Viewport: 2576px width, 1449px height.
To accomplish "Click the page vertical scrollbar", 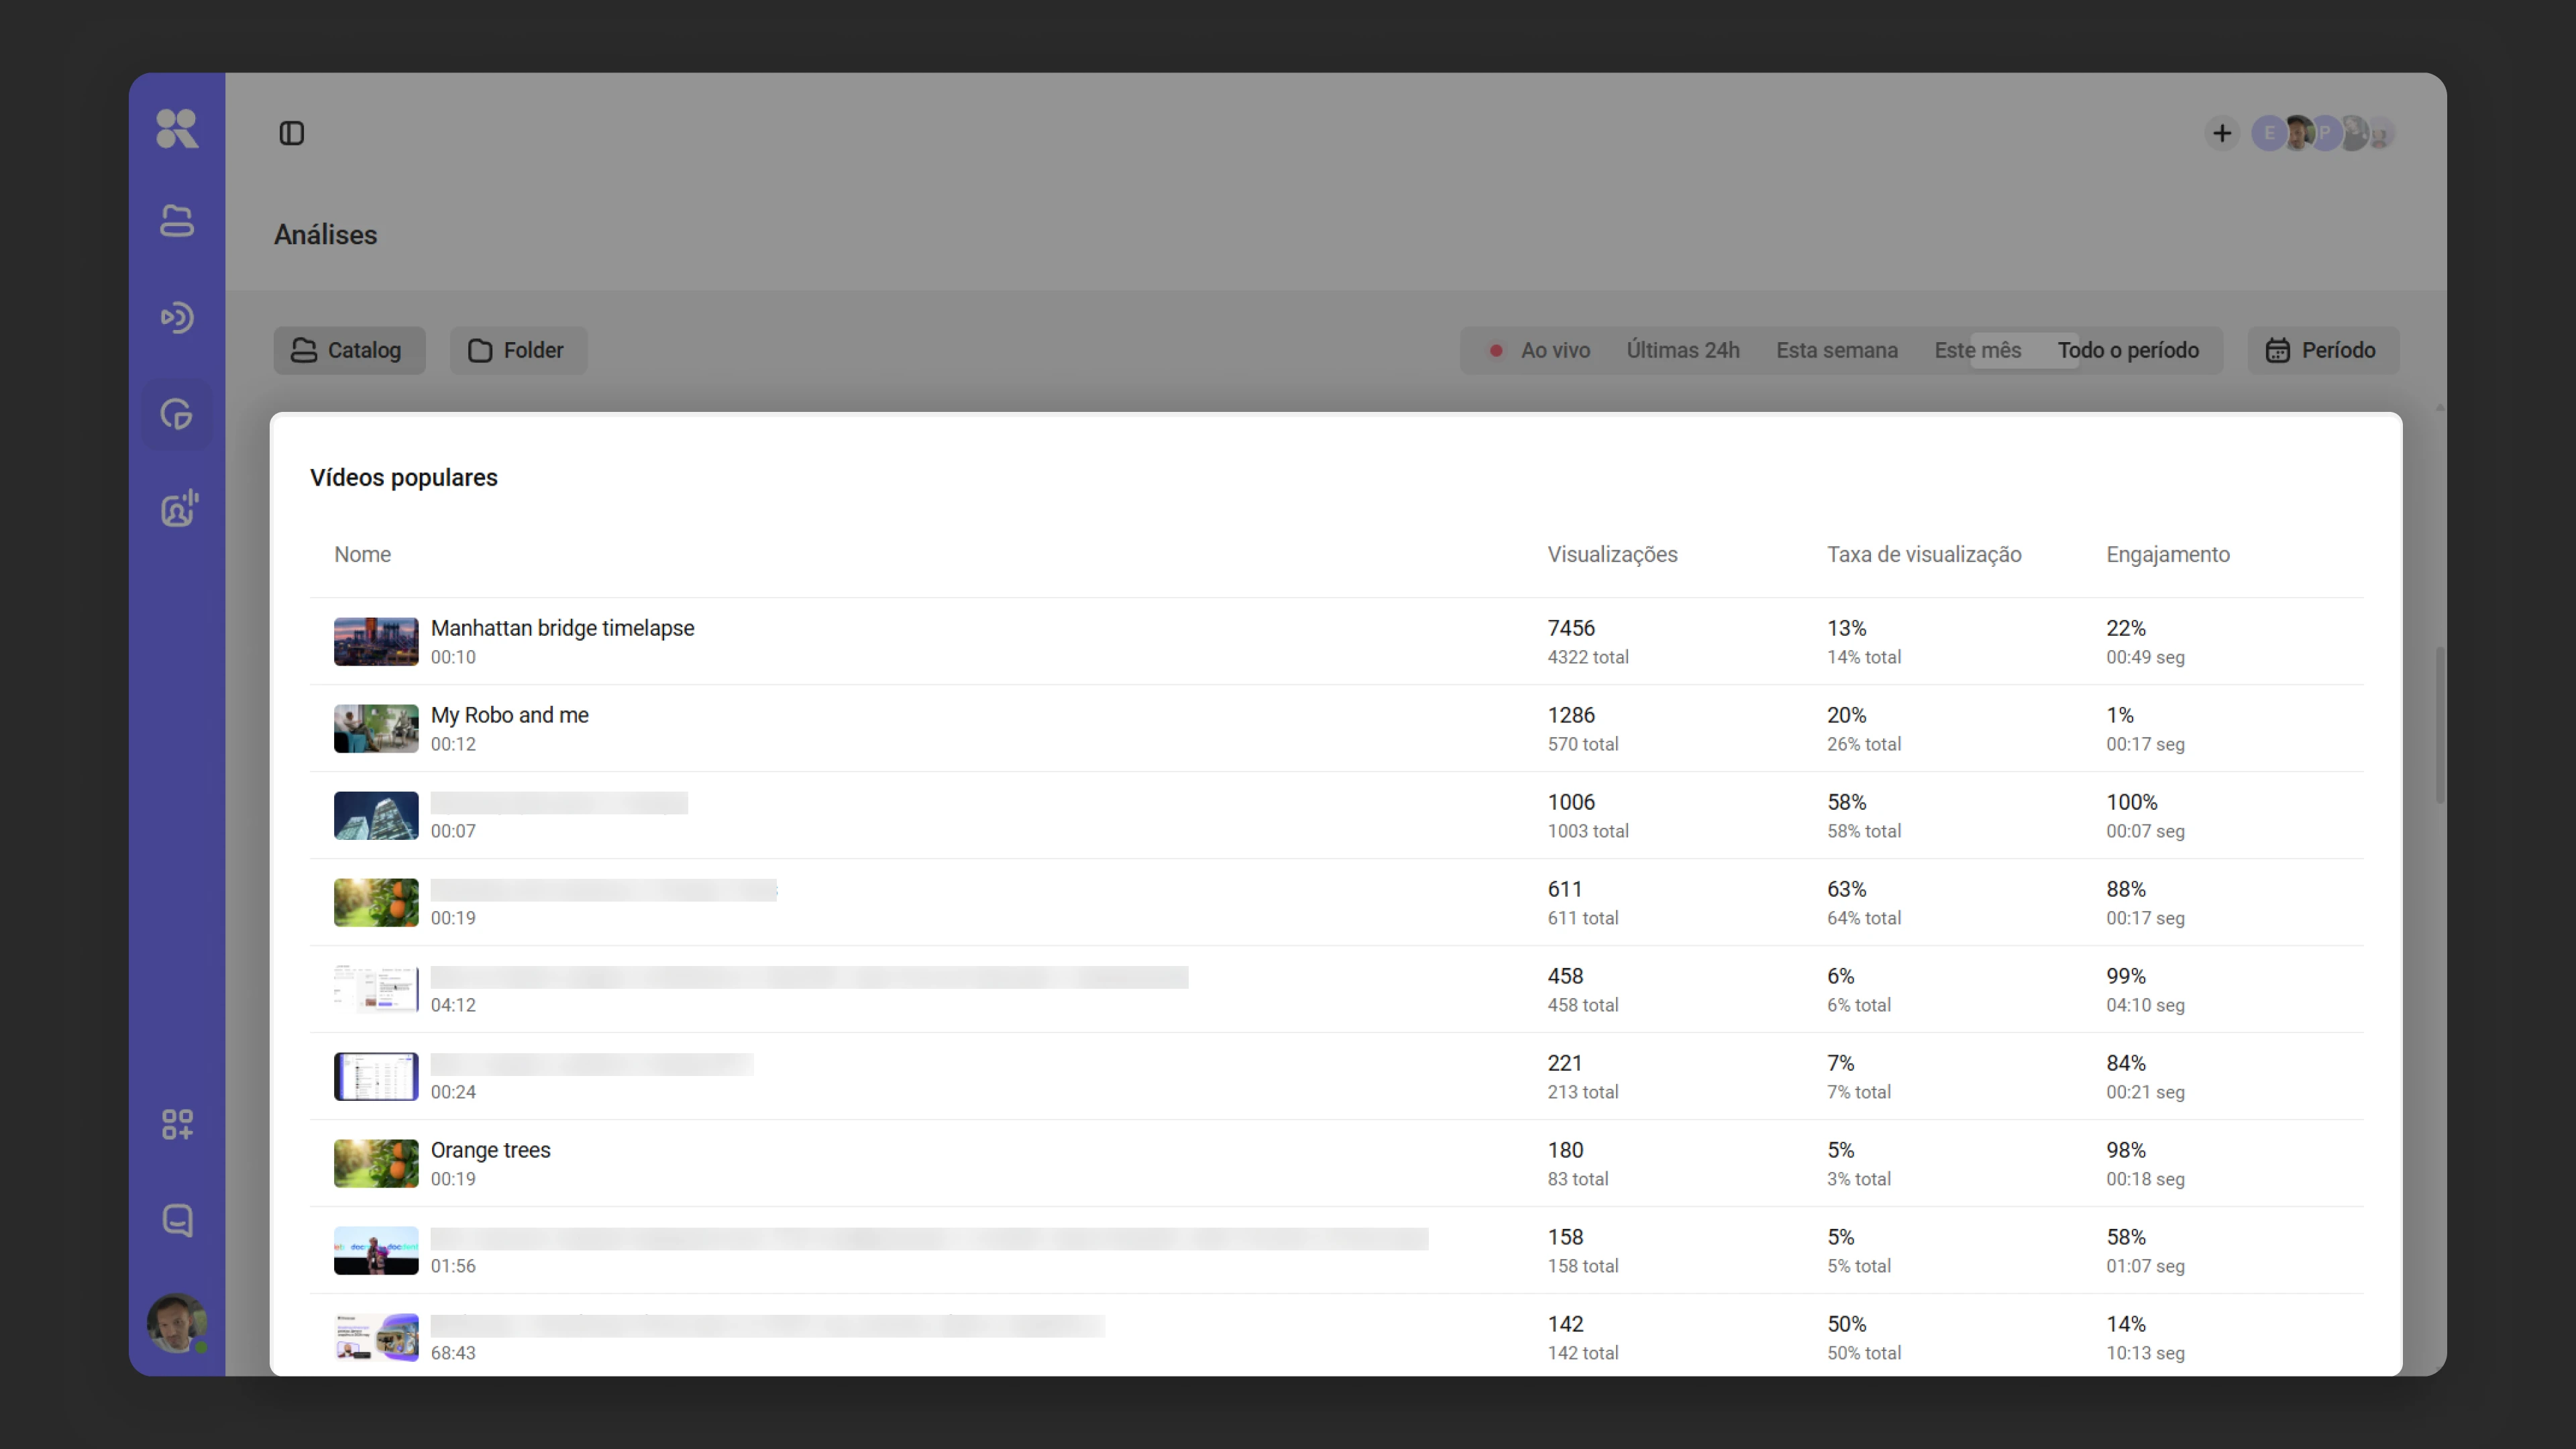I will 2440,725.
